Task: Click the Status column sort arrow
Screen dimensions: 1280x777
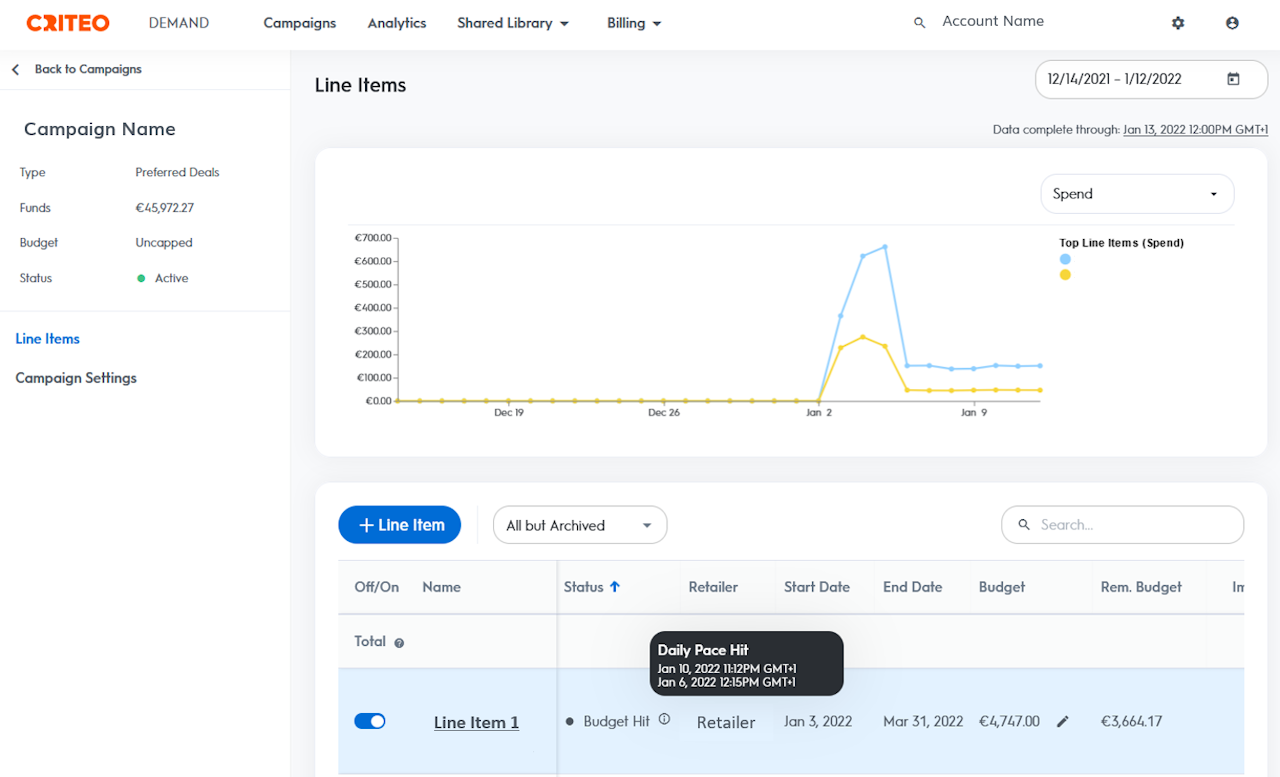Action: tap(615, 587)
